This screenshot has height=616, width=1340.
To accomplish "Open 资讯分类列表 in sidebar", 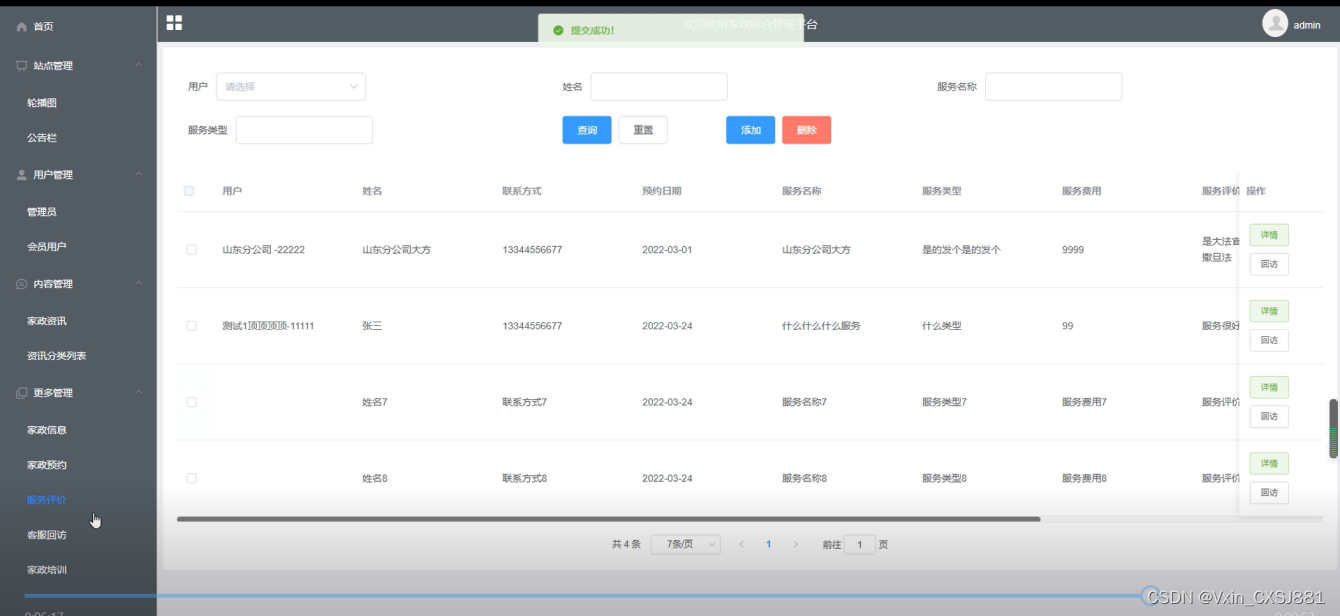I will (57, 356).
